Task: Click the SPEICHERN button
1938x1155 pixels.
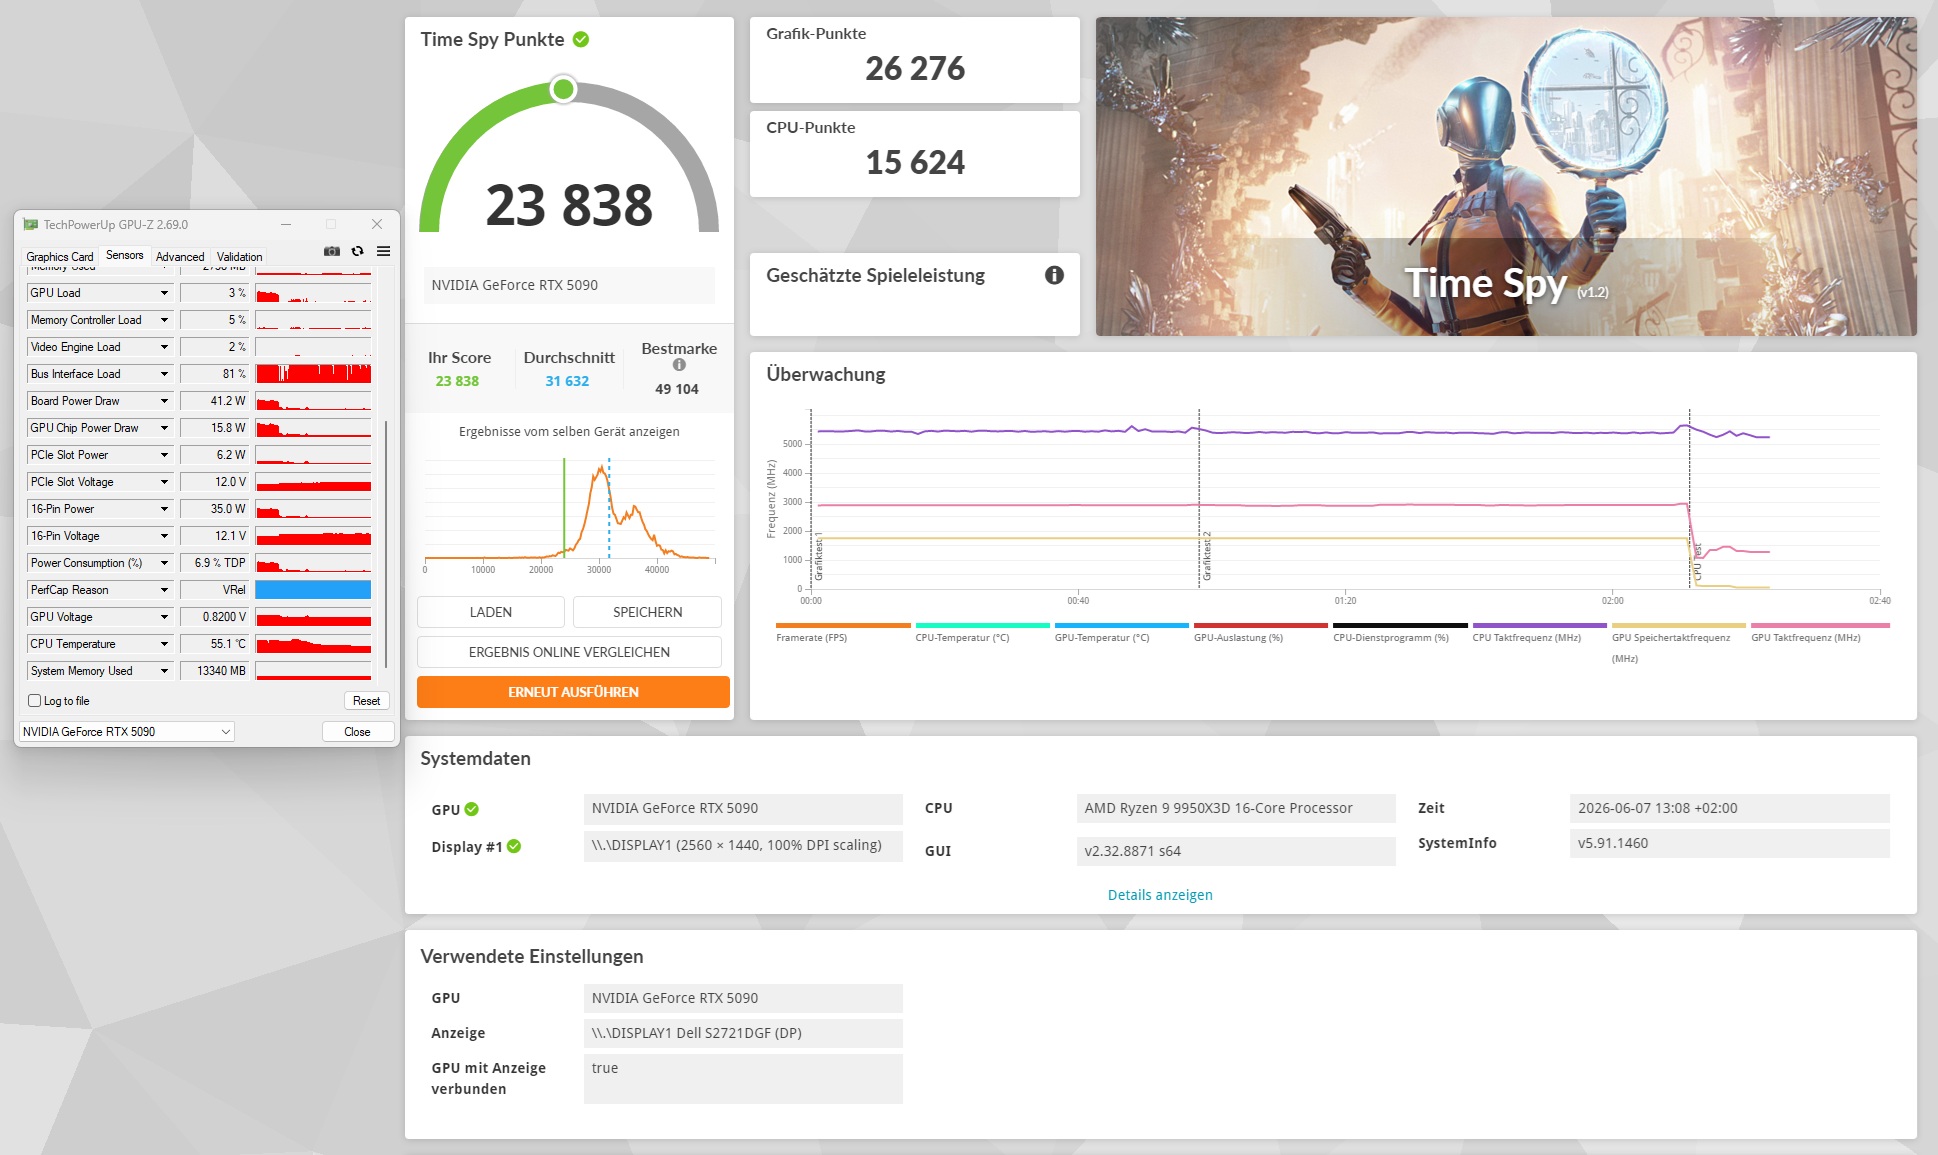Action: [648, 612]
